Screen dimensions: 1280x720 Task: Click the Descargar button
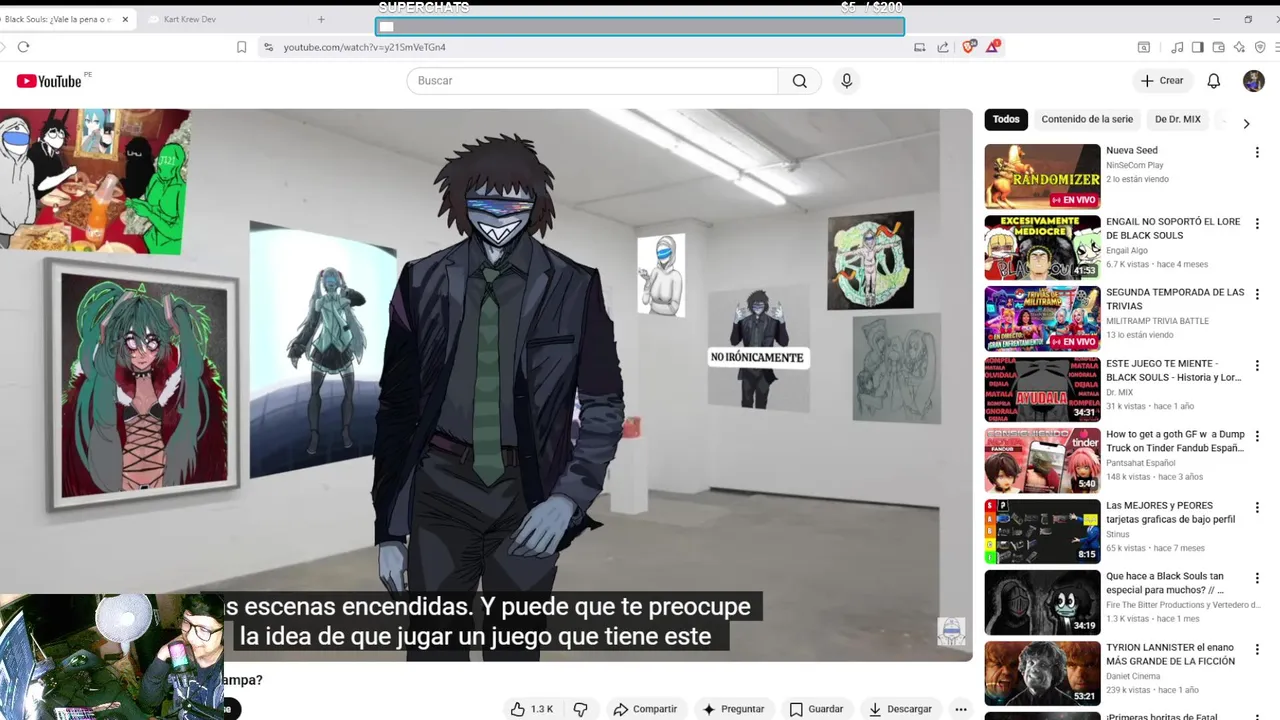[x=900, y=709]
